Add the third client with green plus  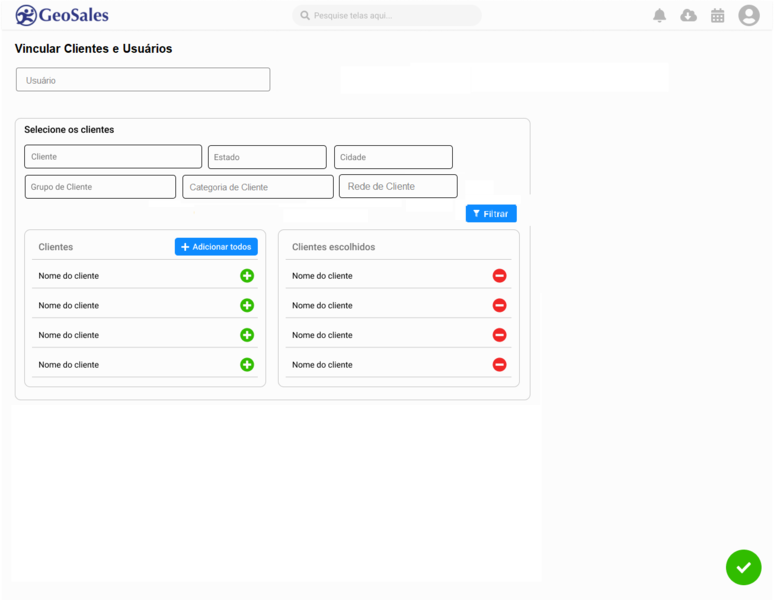247,335
